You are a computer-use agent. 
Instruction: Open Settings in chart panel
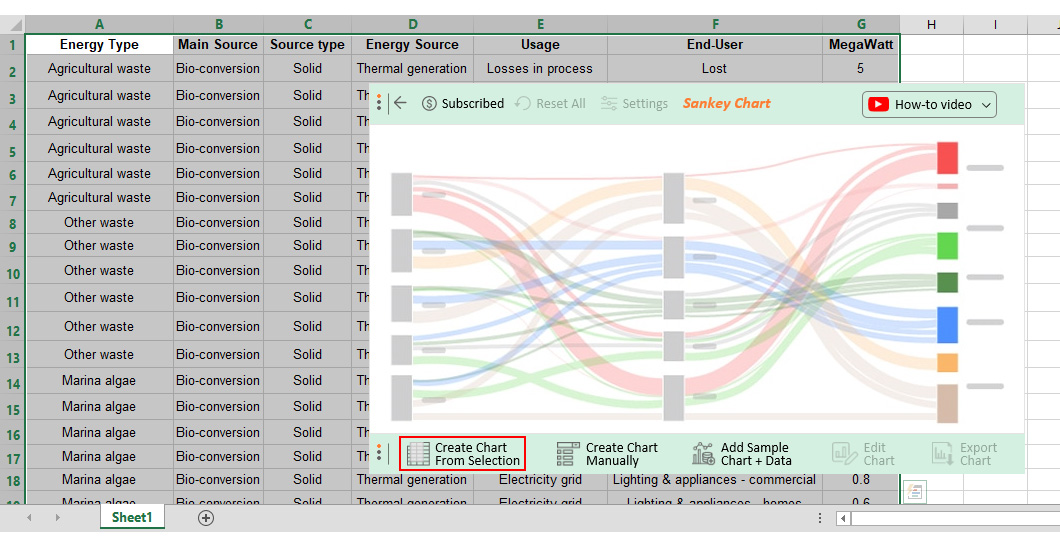[634, 103]
